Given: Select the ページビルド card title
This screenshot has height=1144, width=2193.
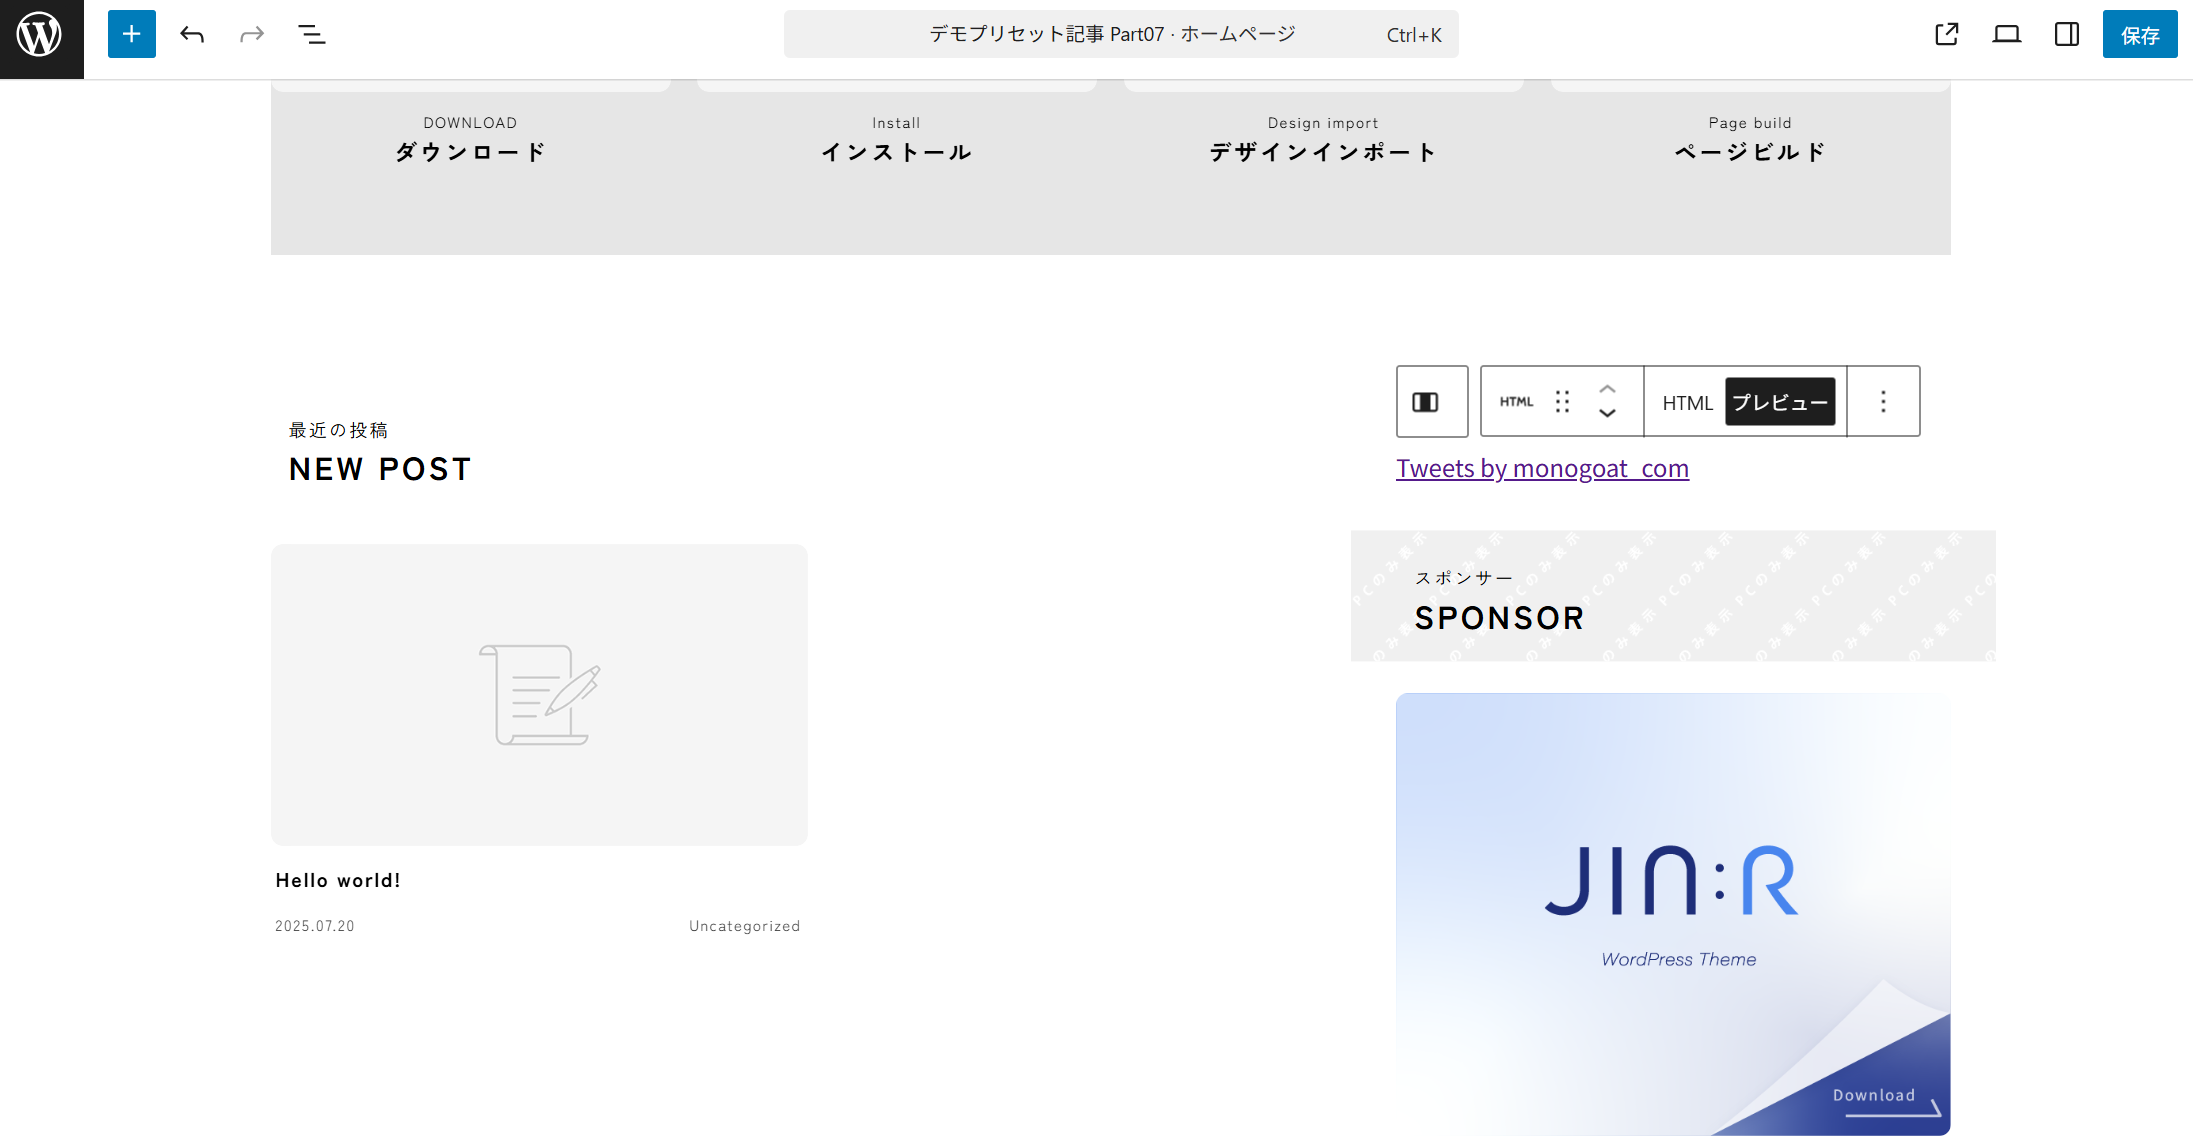Looking at the screenshot, I should click(x=1750, y=152).
